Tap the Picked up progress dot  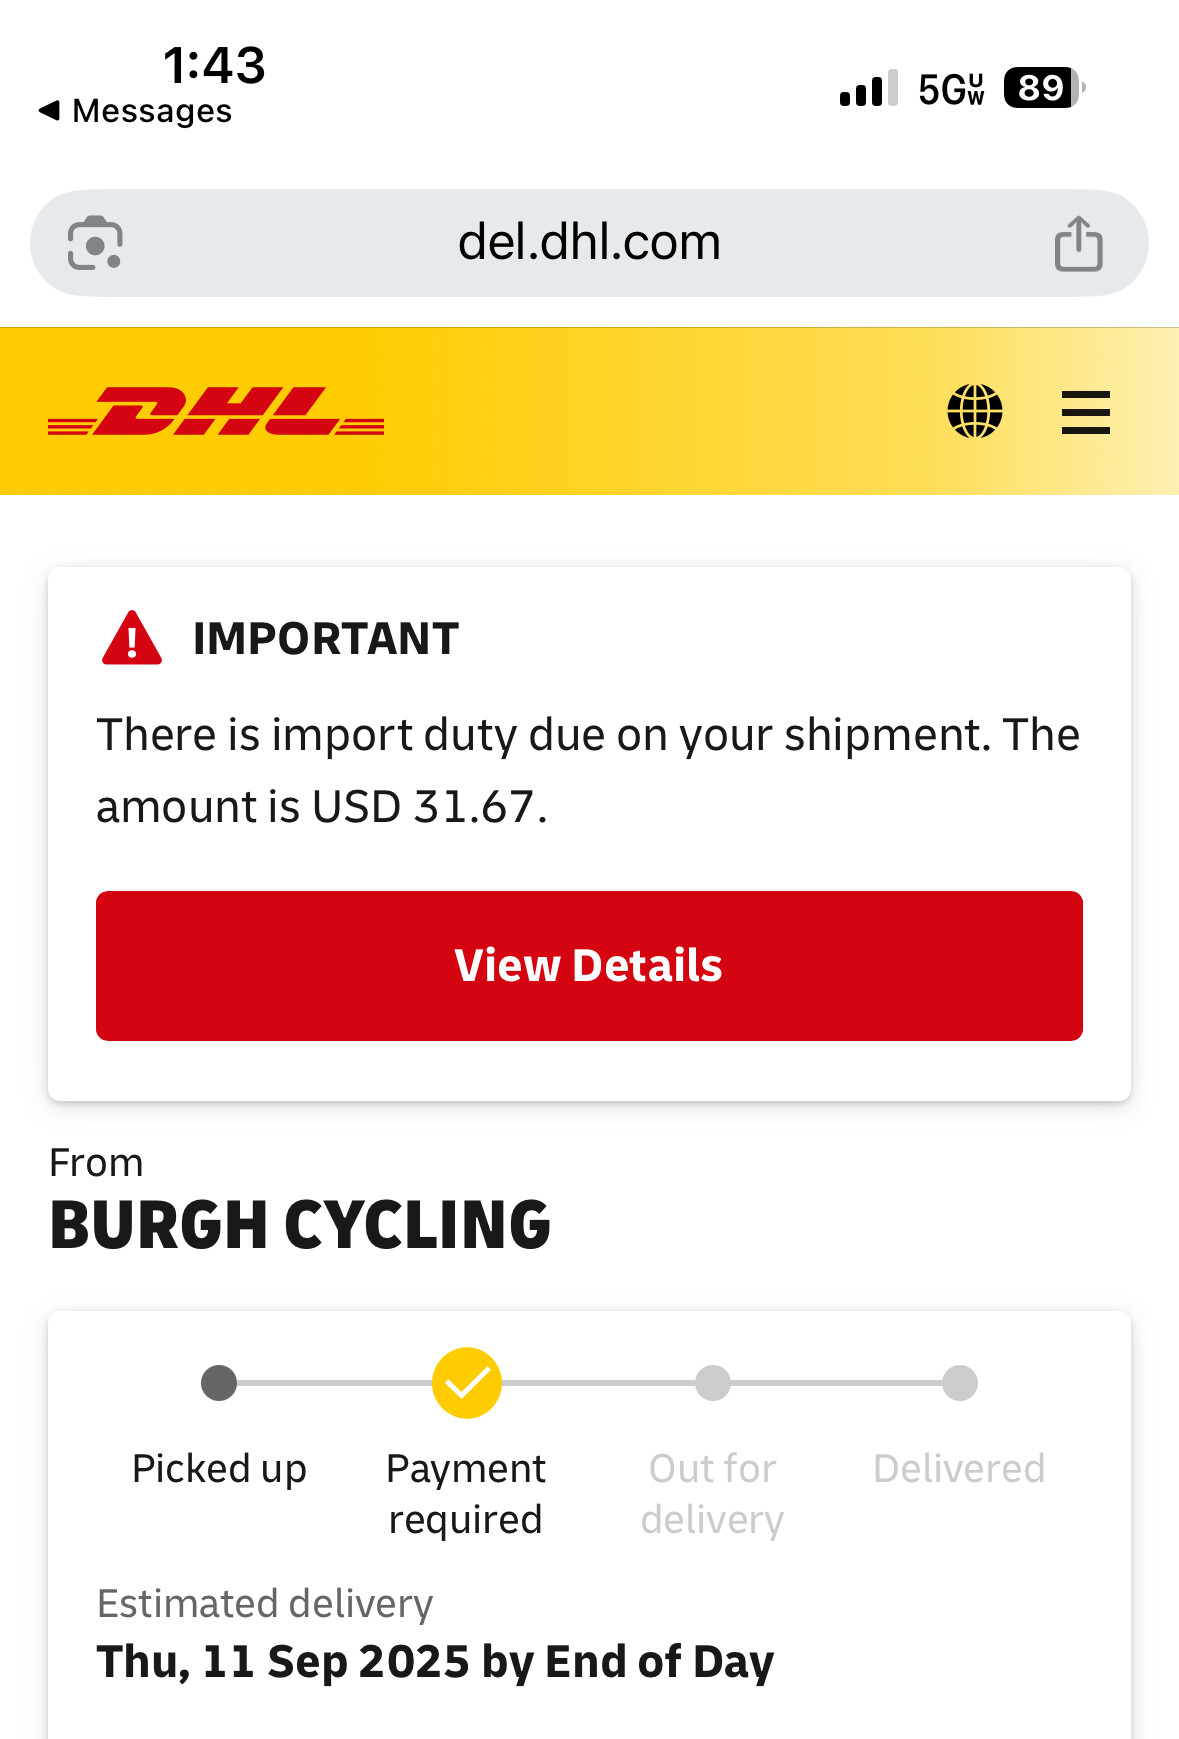(219, 1383)
